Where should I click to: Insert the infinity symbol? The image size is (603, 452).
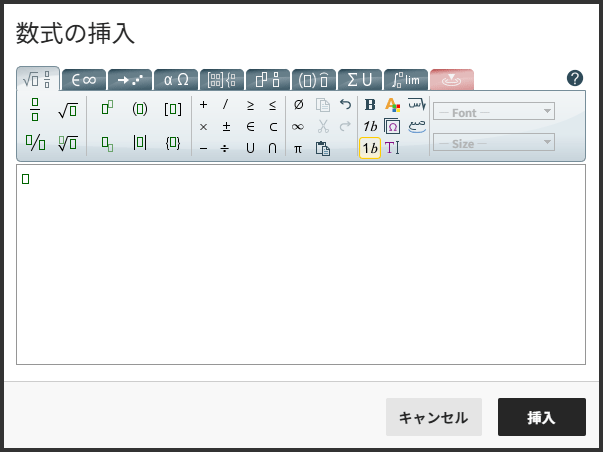[298, 126]
